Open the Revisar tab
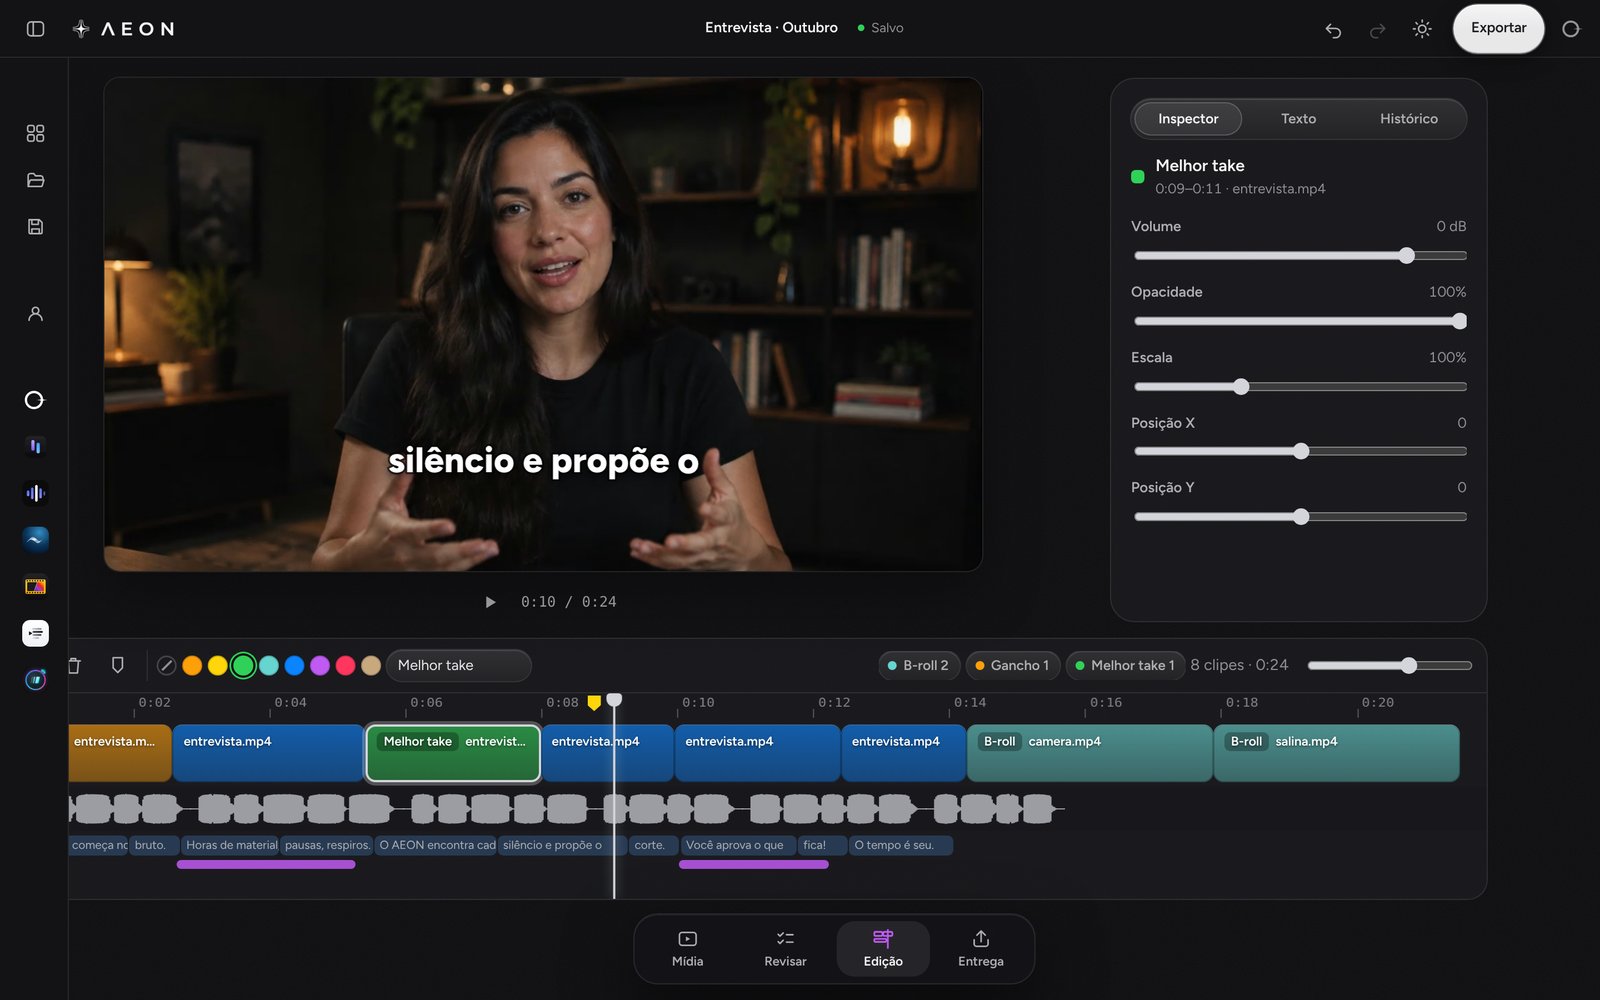Screen dimensions: 1600x1000 (785, 949)
